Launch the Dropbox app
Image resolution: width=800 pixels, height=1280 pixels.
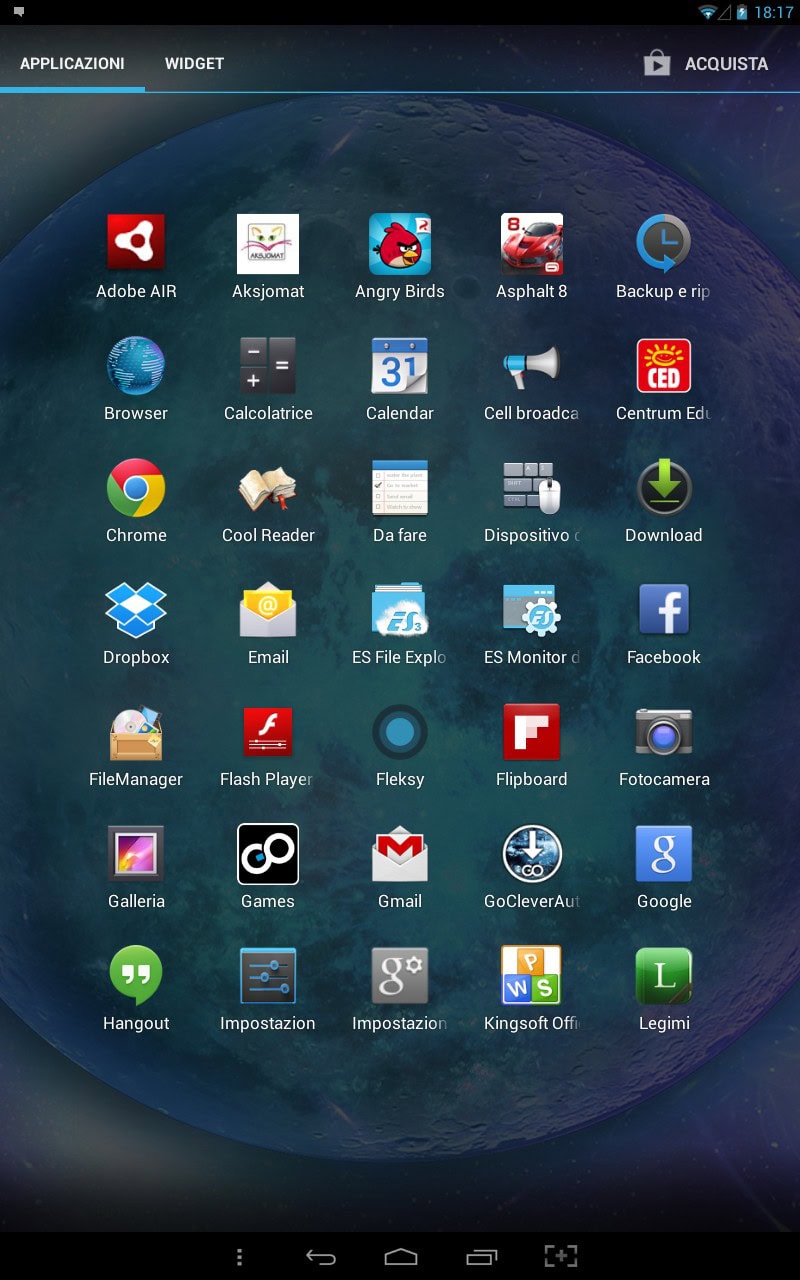point(136,609)
